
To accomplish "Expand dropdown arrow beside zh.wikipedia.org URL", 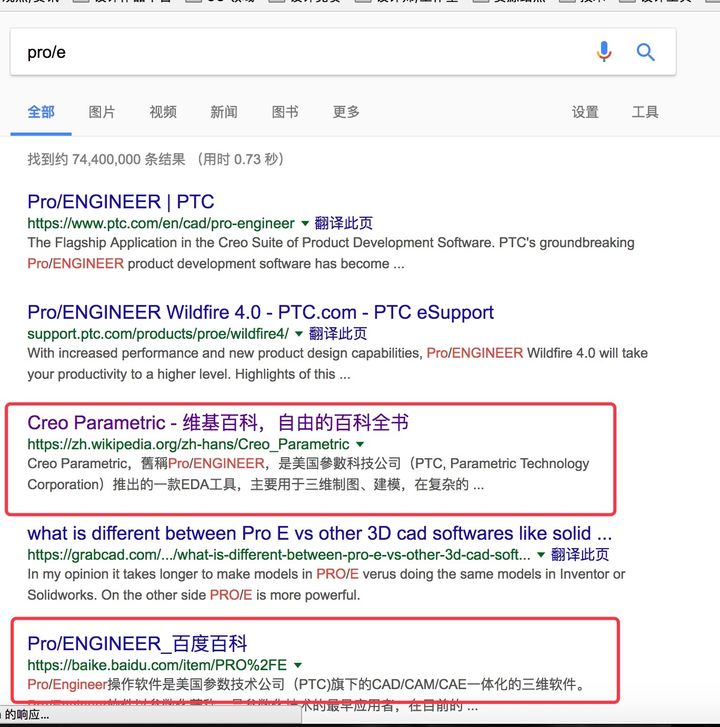I will [360, 444].
